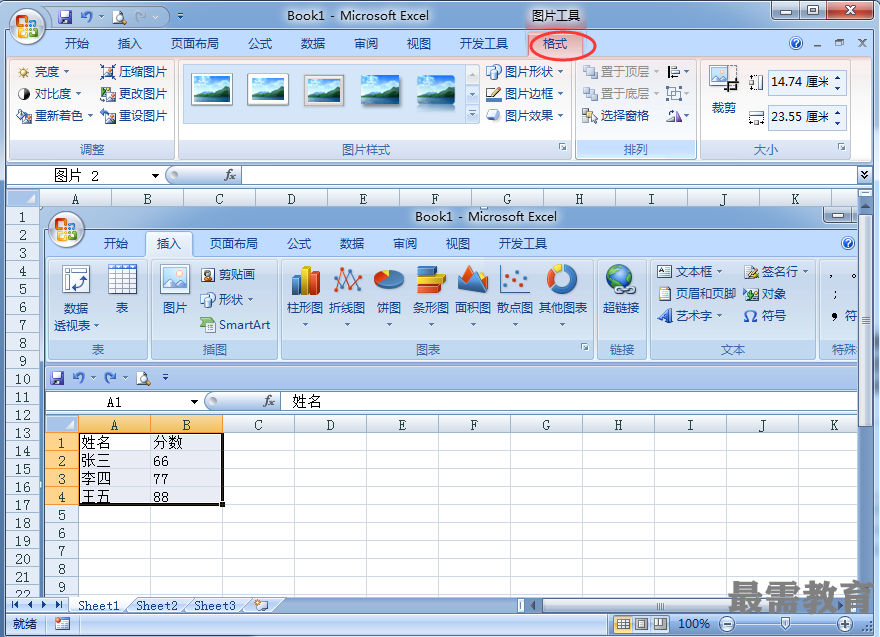Open Picture Styles dialog launcher
880x637 pixels.
click(562, 147)
